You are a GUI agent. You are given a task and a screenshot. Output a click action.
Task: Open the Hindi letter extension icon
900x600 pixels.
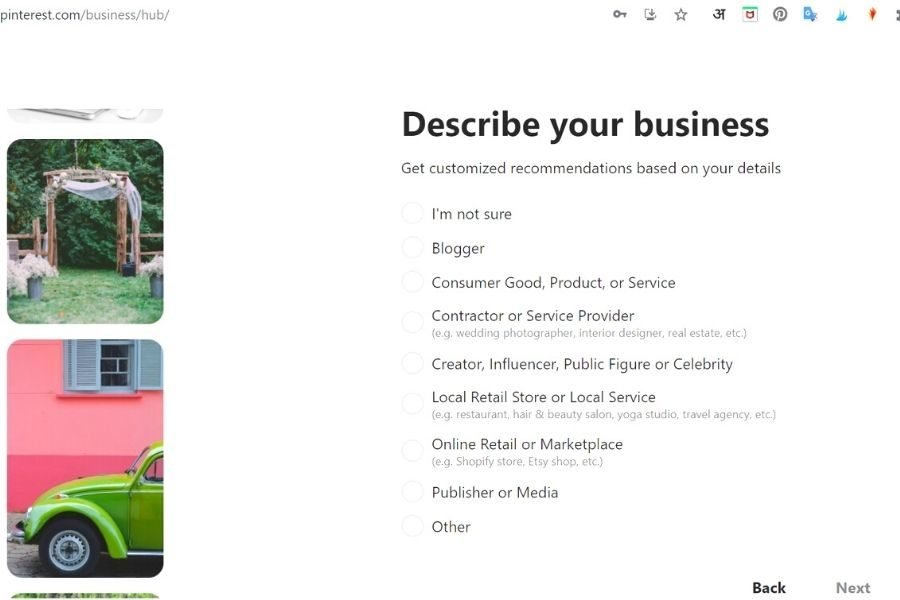tap(718, 15)
